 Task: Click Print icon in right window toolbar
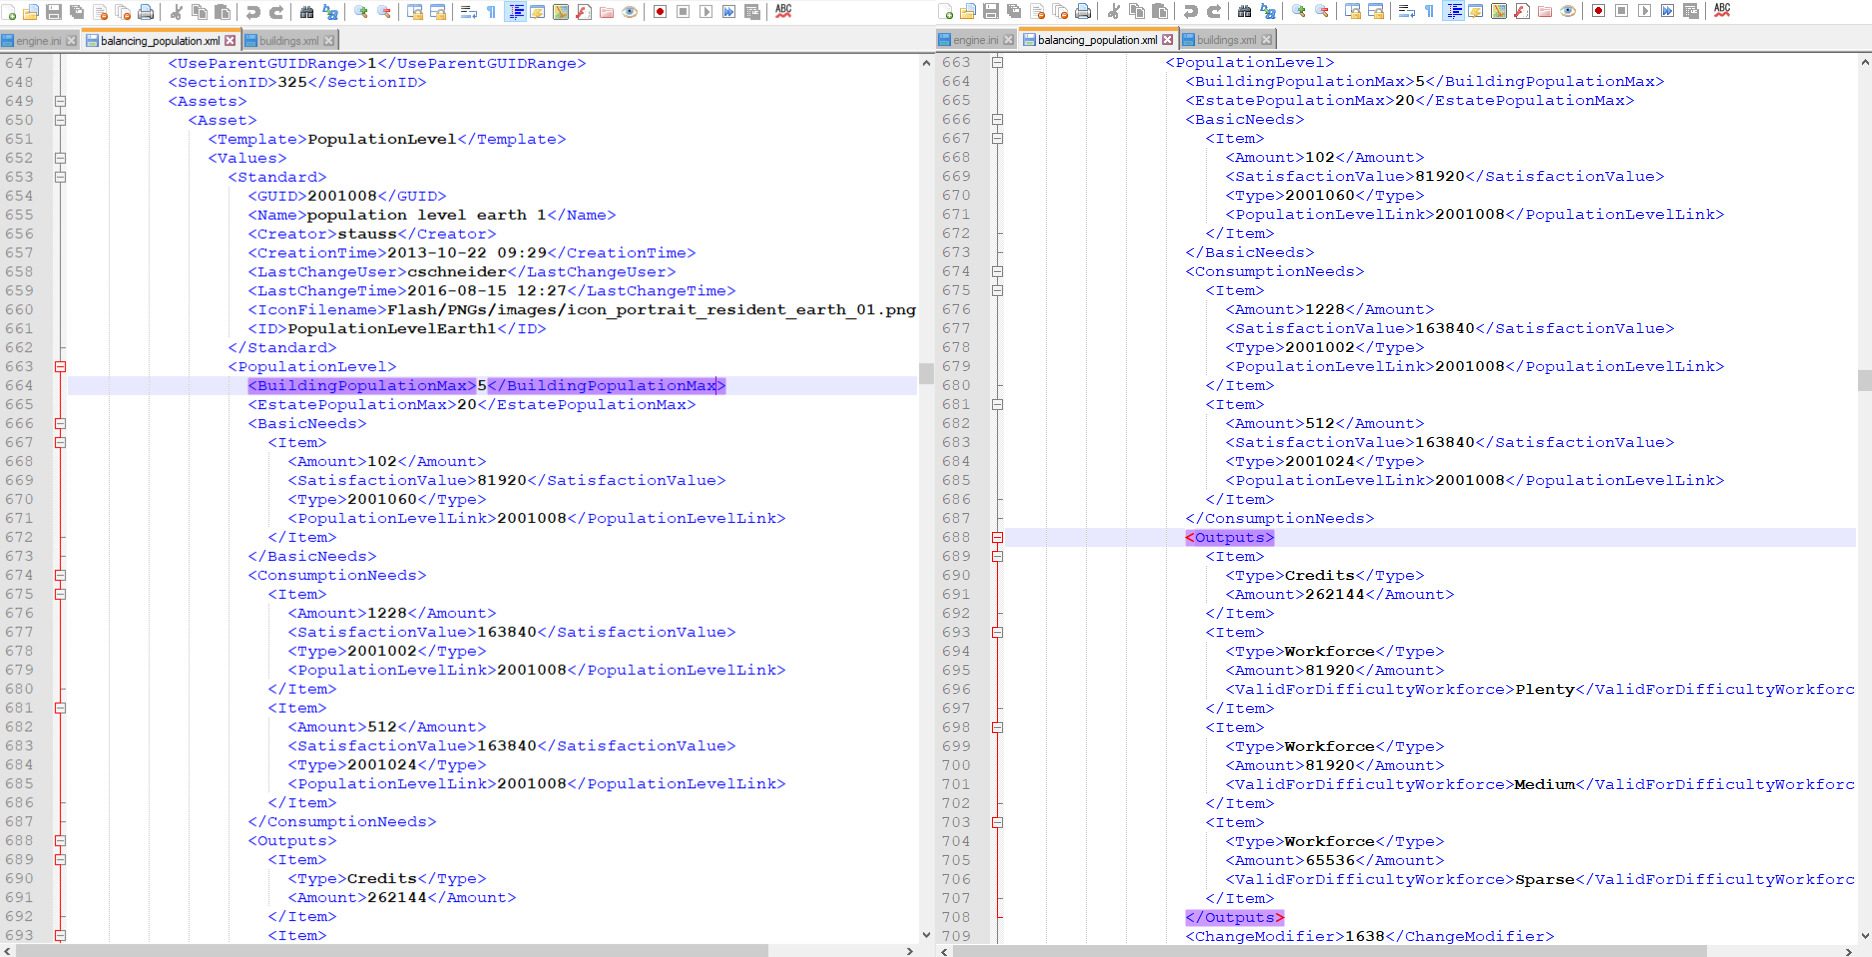click(x=1083, y=12)
